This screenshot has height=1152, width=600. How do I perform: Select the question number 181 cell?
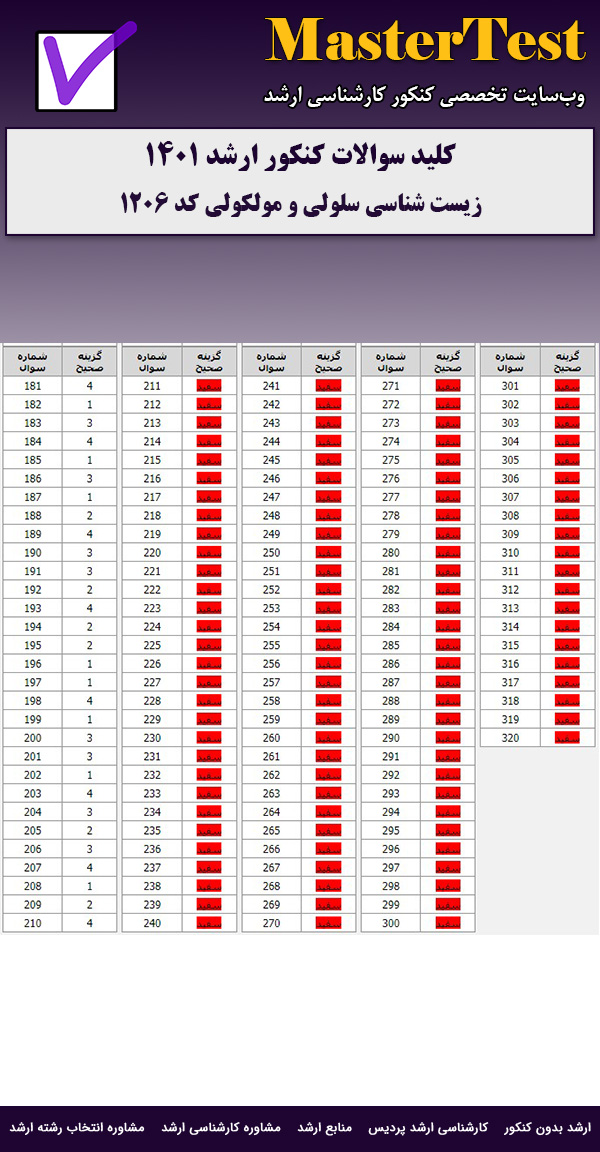pos(33,386)
